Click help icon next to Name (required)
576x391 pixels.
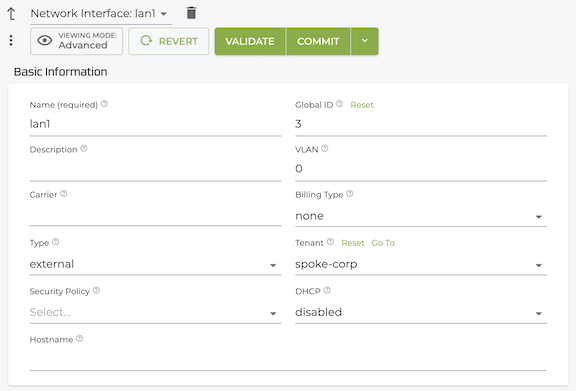pos(104,104)
